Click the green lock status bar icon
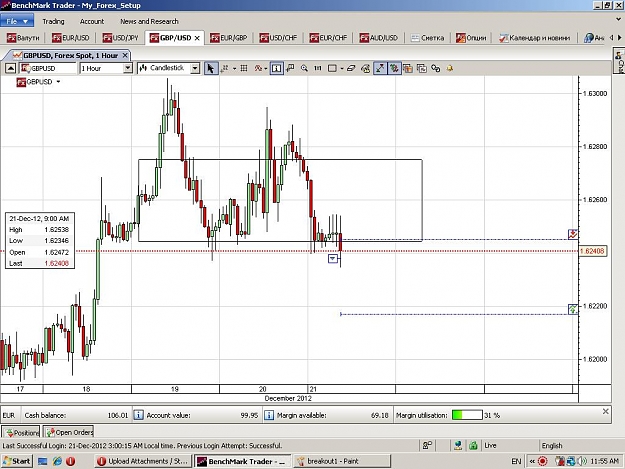 [x=473, y=445]
